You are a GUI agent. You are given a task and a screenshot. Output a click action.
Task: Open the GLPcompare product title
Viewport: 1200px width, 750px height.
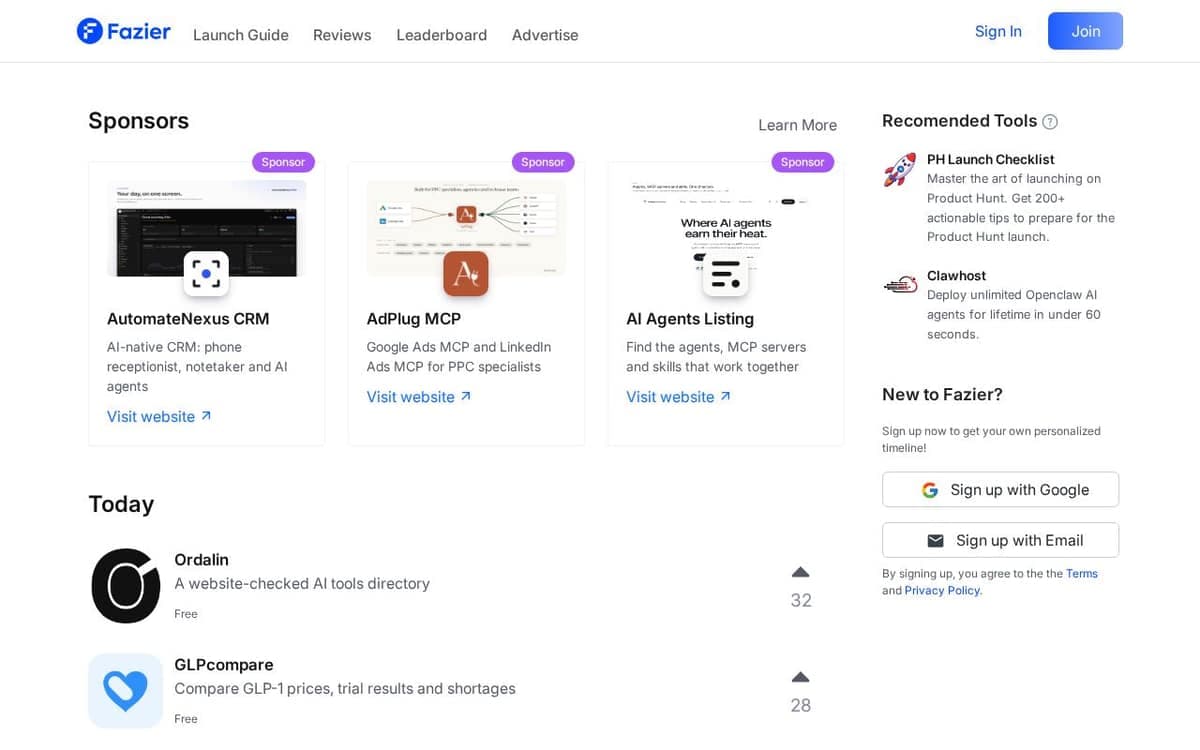(x=224, y=665)
